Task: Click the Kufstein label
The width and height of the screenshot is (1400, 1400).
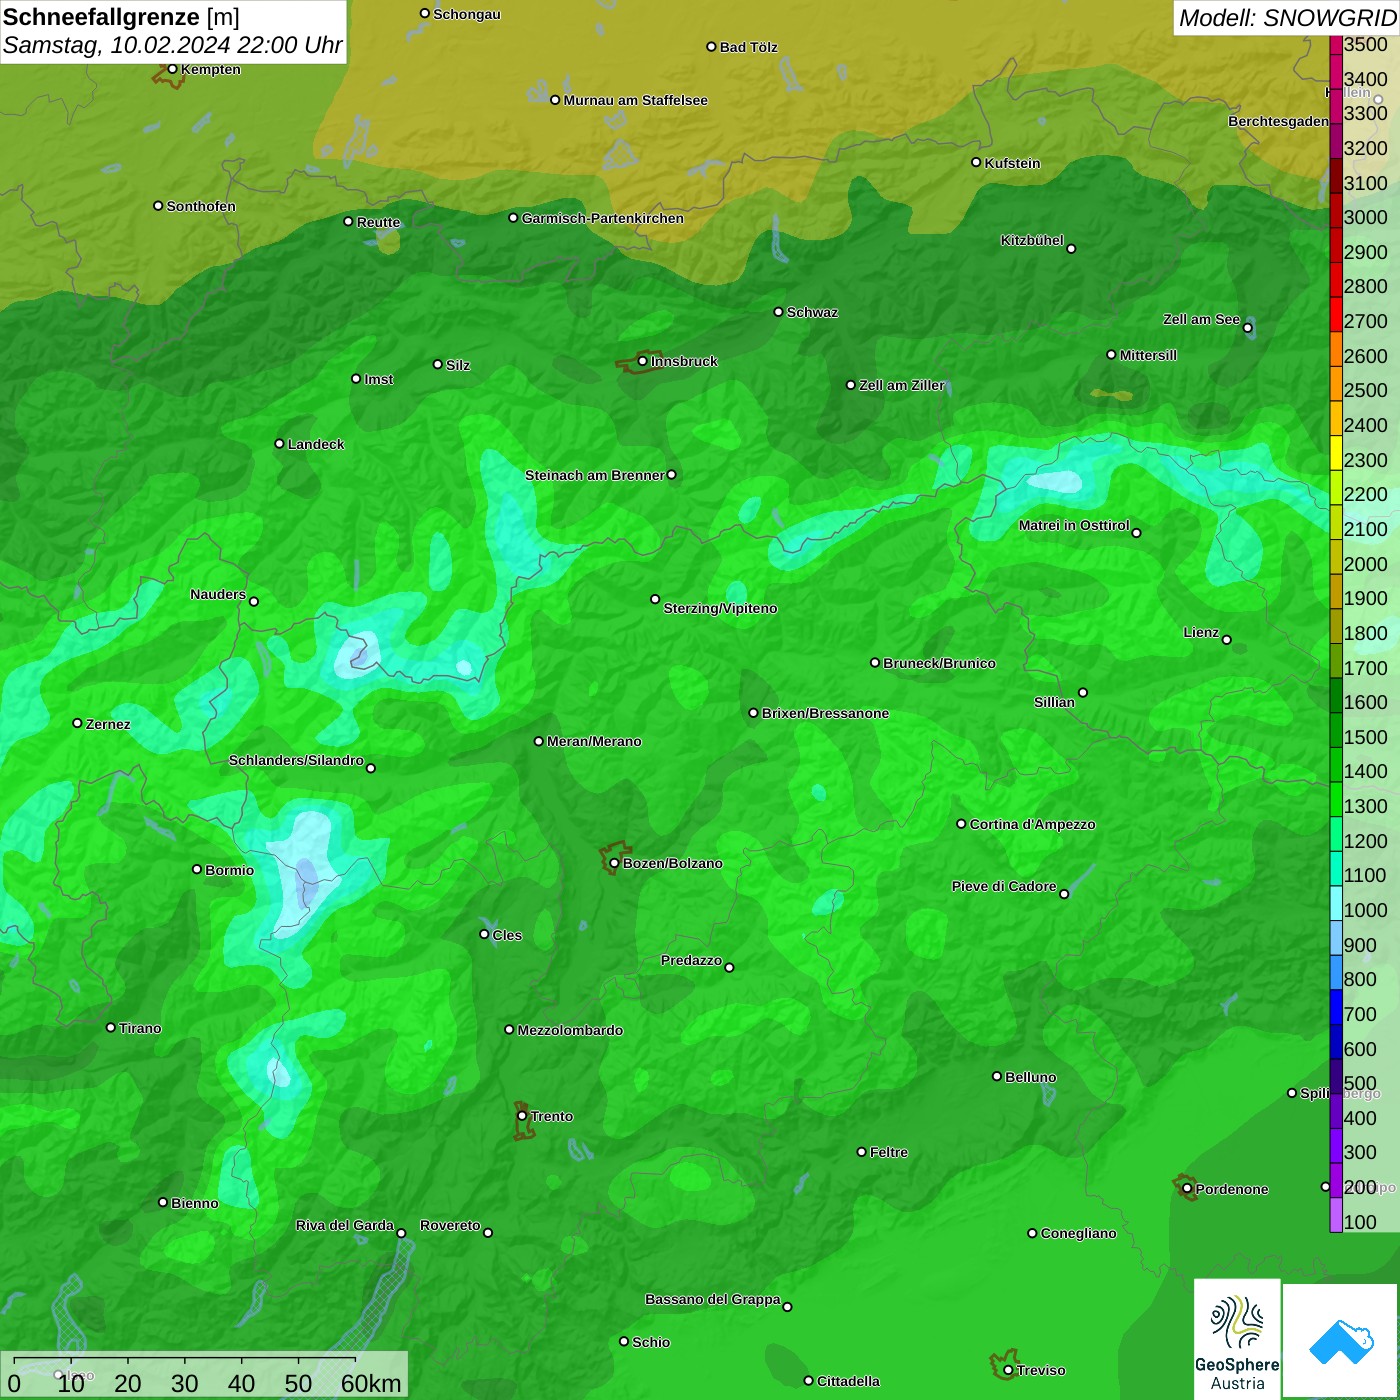Action: point(1012,163)
